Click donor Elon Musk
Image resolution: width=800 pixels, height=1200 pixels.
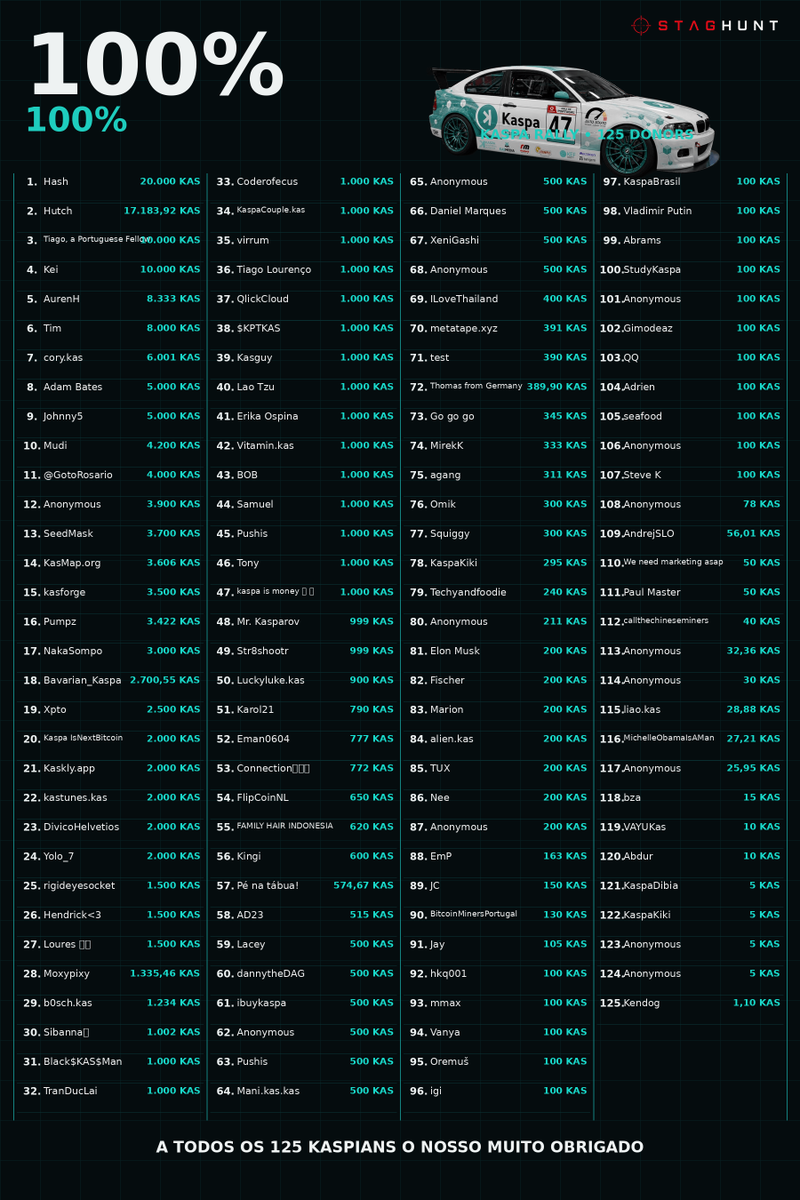click(455, 651)
